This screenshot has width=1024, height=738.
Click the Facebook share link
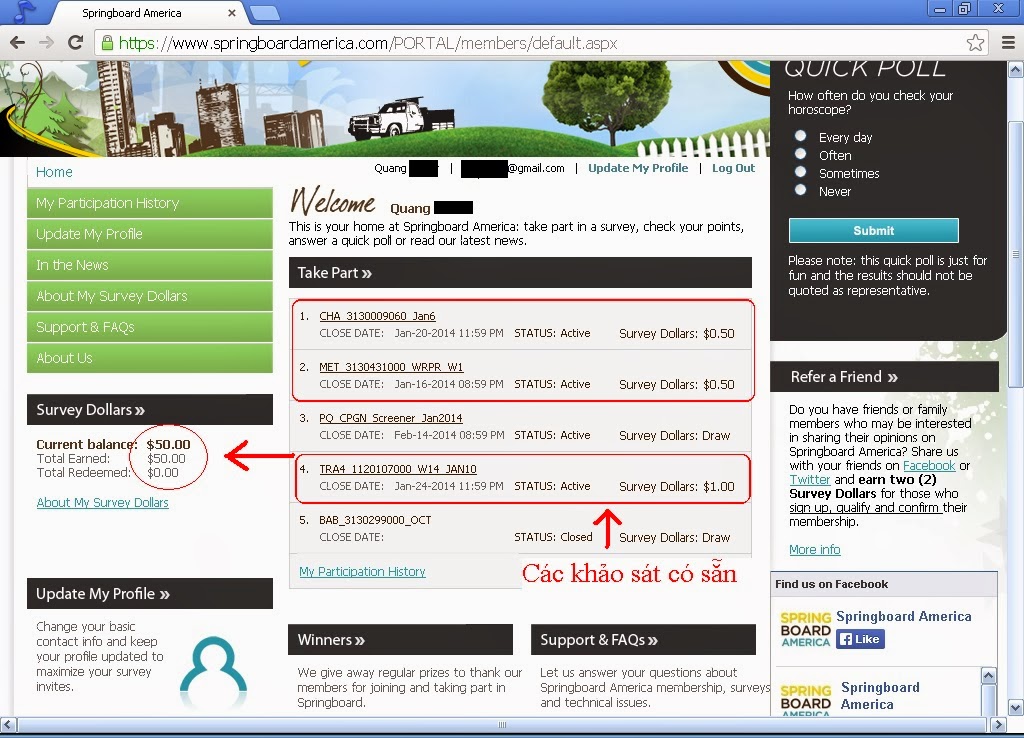(929, 466)
